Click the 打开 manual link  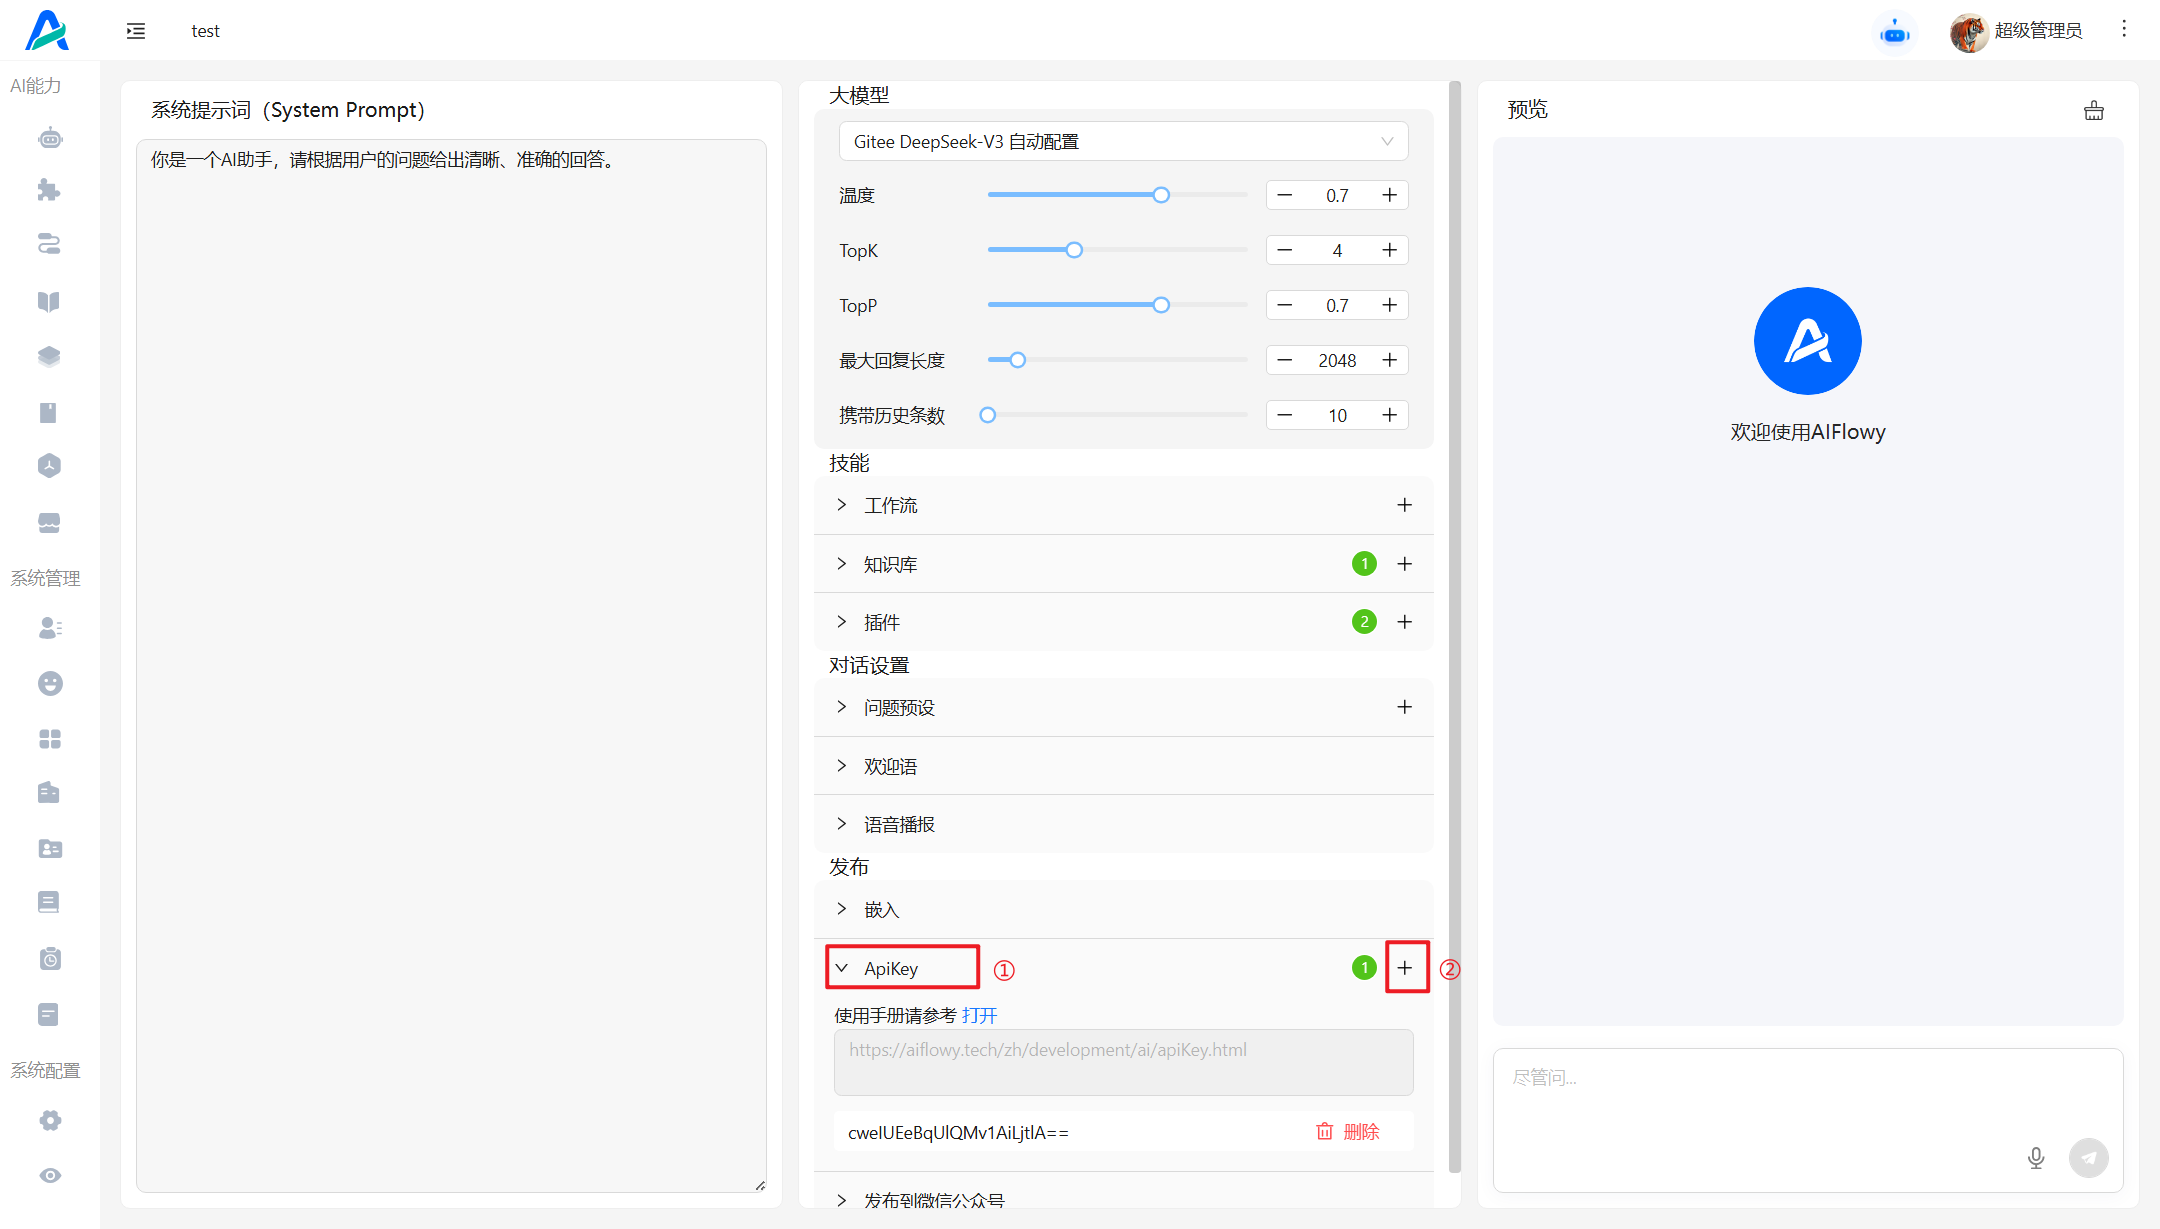tap(979, 1015)
